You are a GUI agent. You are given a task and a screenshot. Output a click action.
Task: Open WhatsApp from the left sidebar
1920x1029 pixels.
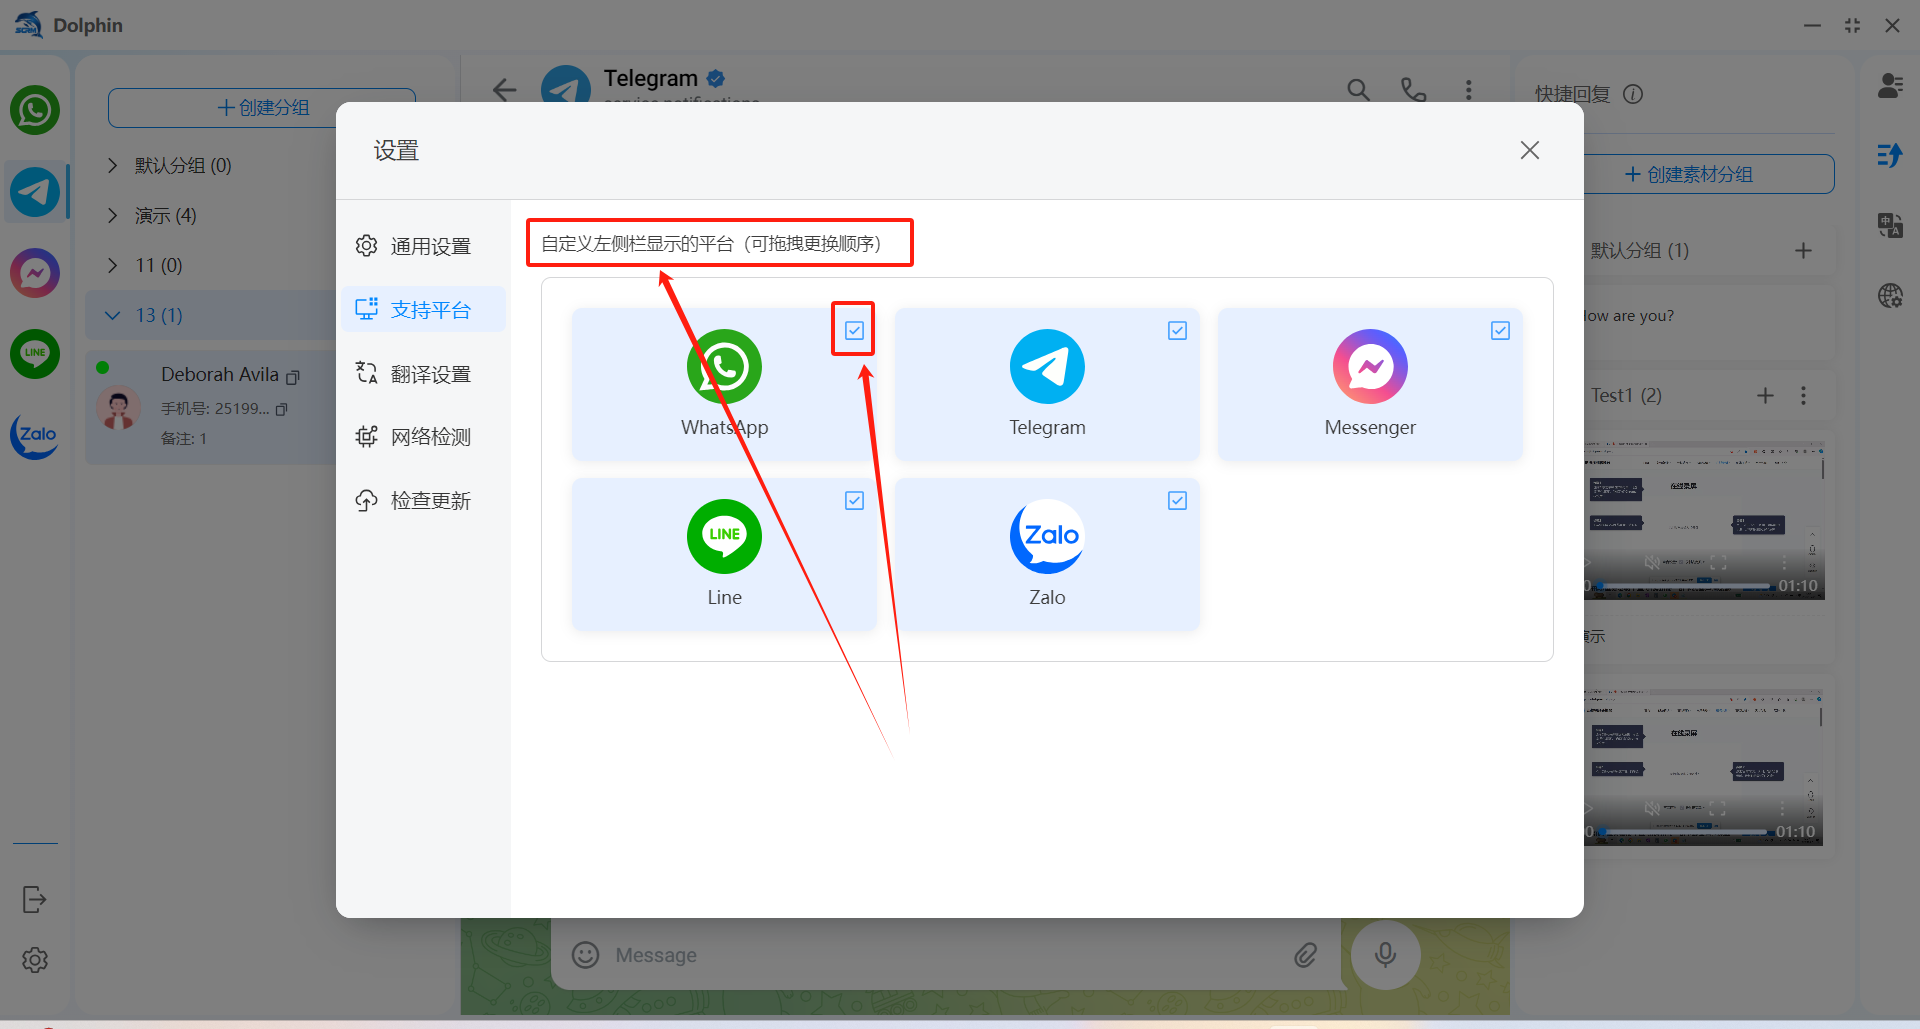click(x=35, y=110)
